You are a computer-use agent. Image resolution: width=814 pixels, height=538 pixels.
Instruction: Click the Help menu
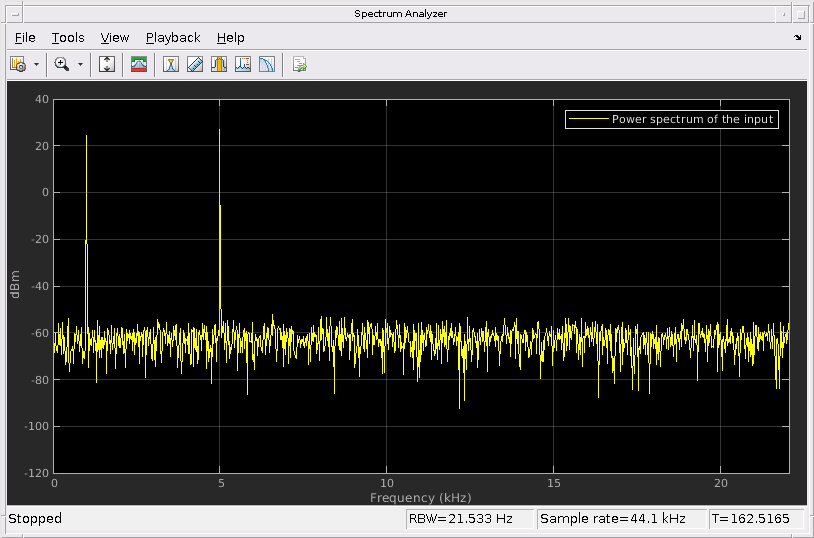pos(230,37)
